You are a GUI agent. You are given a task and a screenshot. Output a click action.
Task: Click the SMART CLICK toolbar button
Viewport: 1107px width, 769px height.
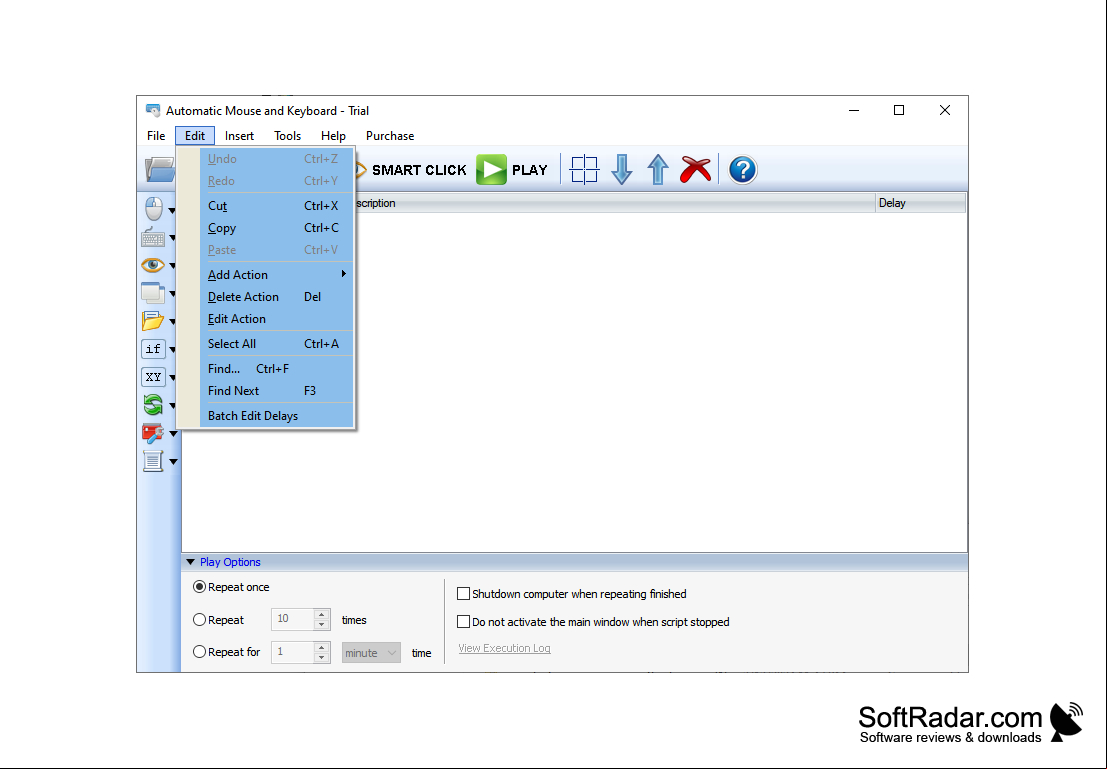(411, 169)
